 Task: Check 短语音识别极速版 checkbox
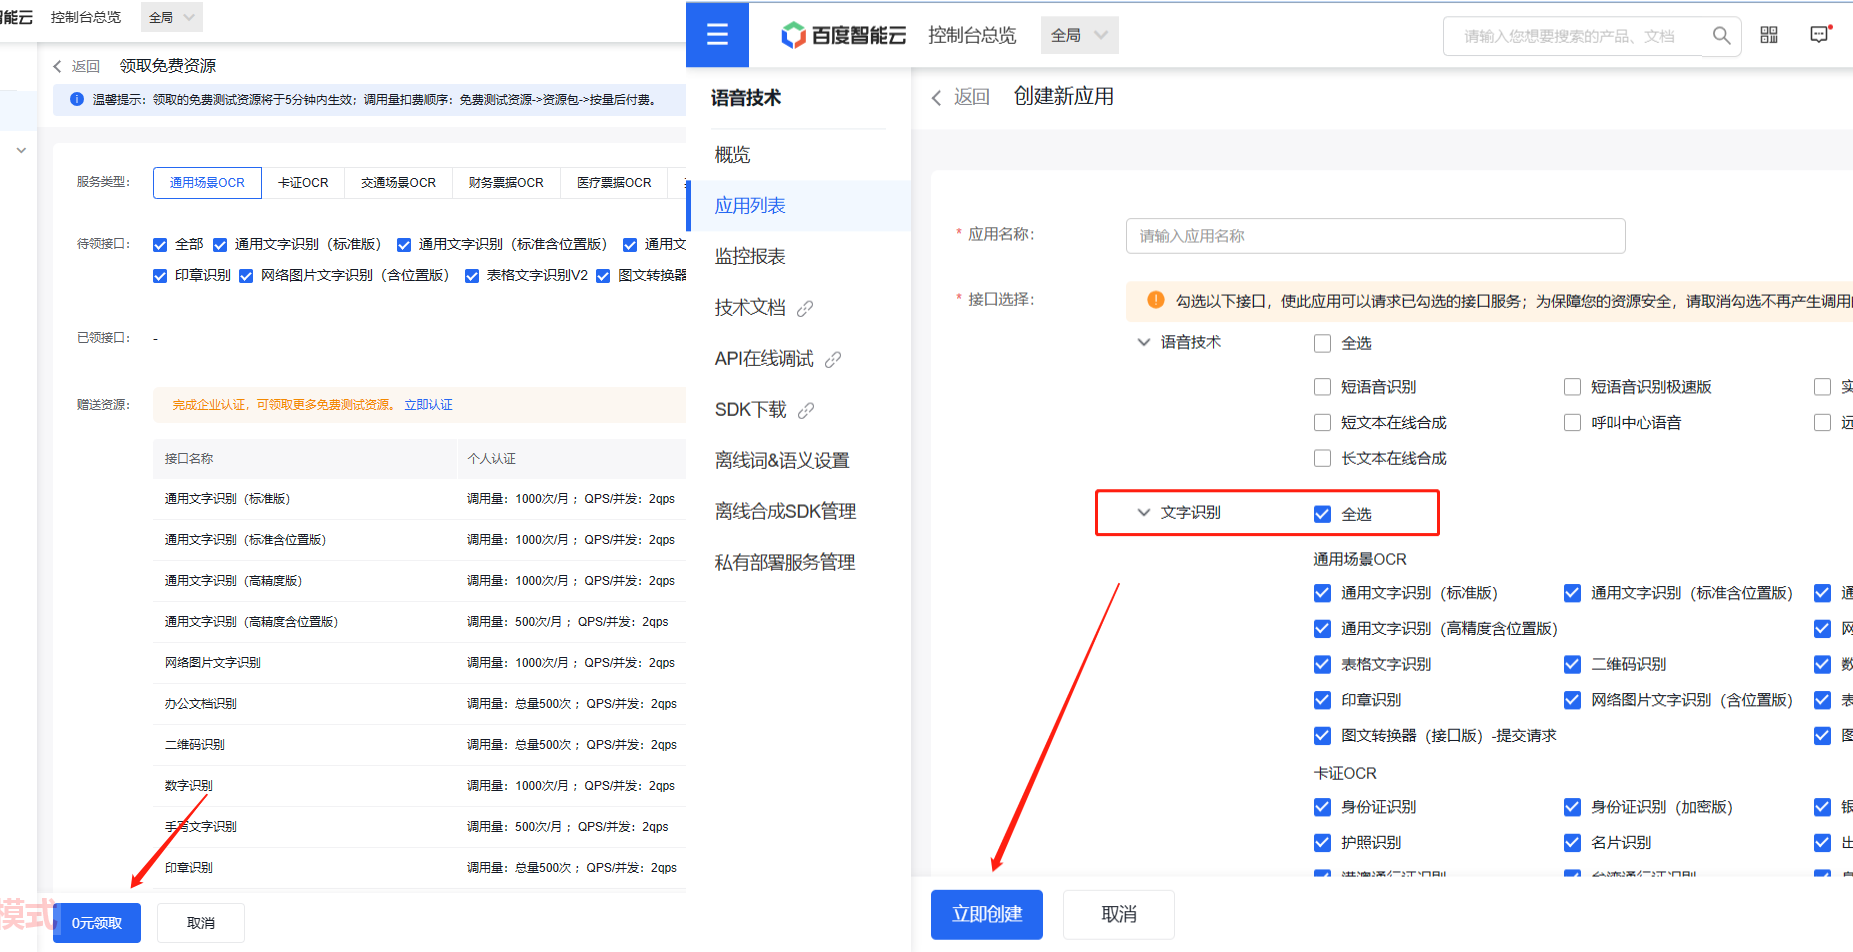tap(1572, 387)
